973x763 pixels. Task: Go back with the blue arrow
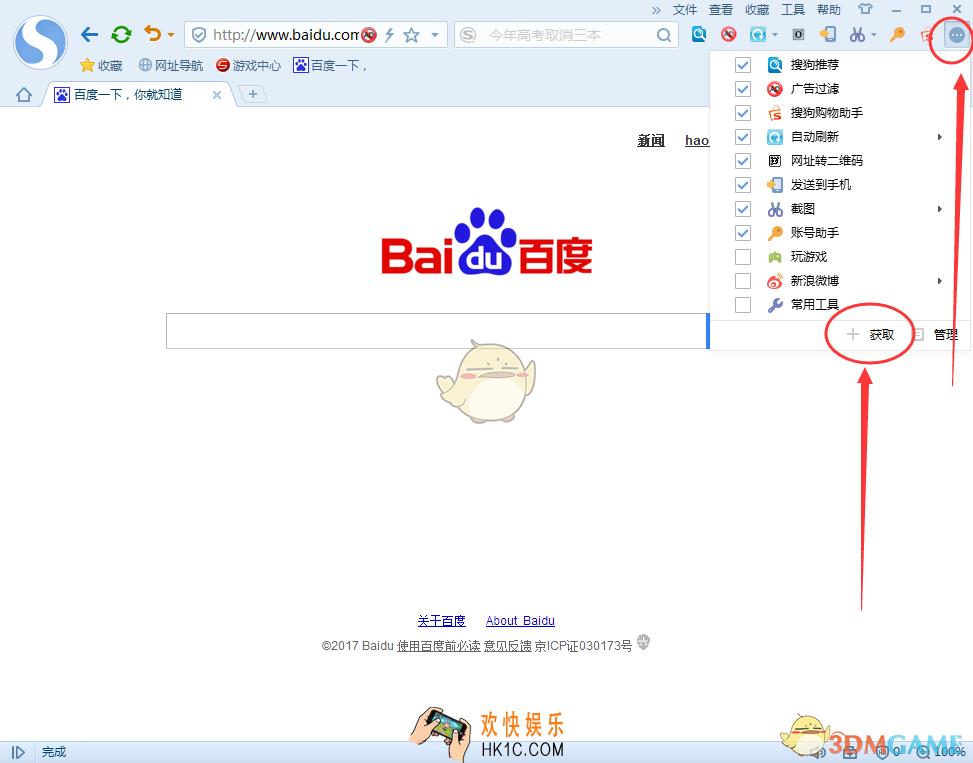click(x=89, y=35)
